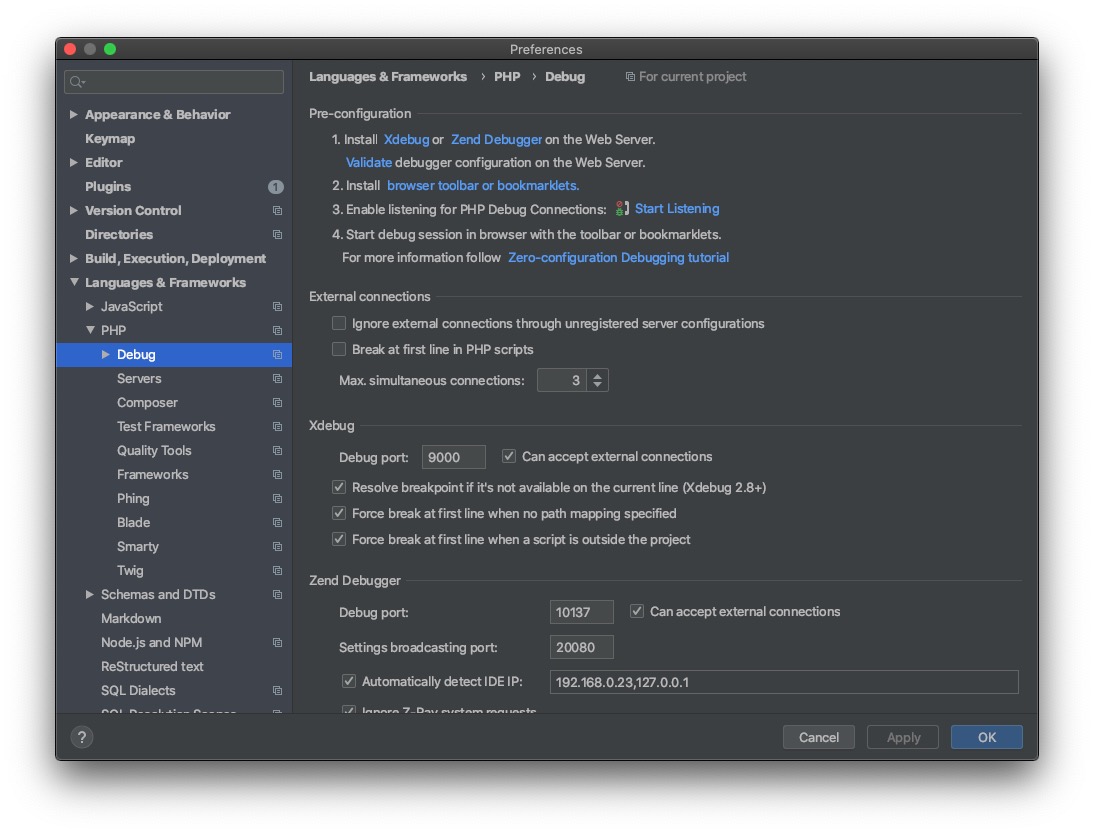Click the project-level icon beside Test Frameworks
This screenshot has width=1094, height=834.
pos(277,426)
